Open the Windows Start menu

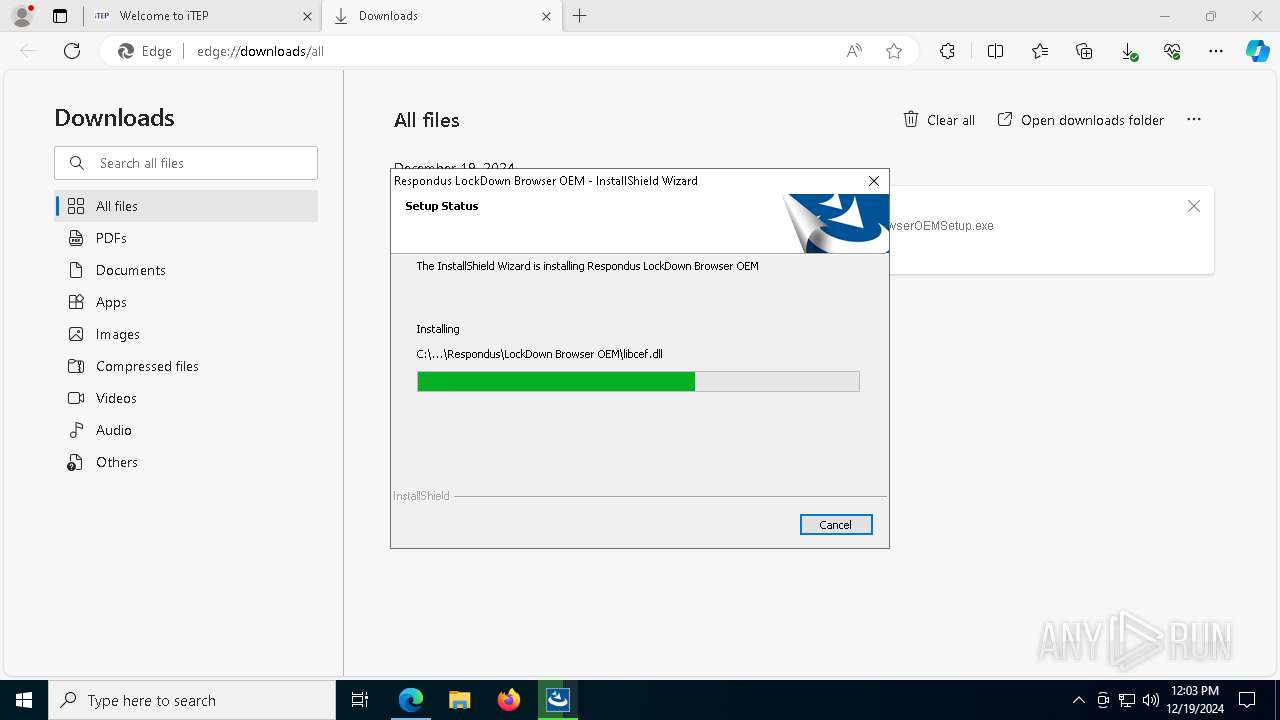click(24, 700)
